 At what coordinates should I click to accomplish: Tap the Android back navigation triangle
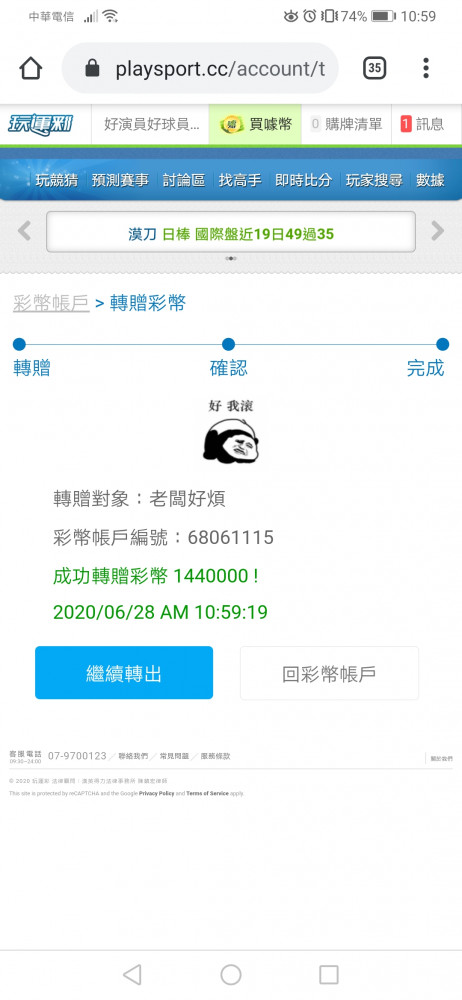point(131,974)
